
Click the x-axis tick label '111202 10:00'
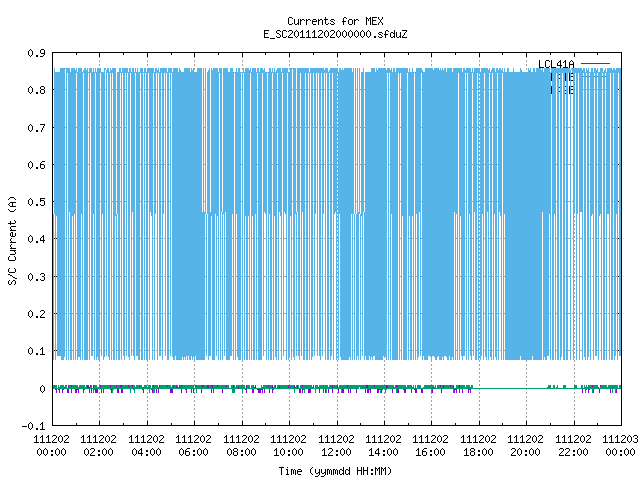[288, 446]
